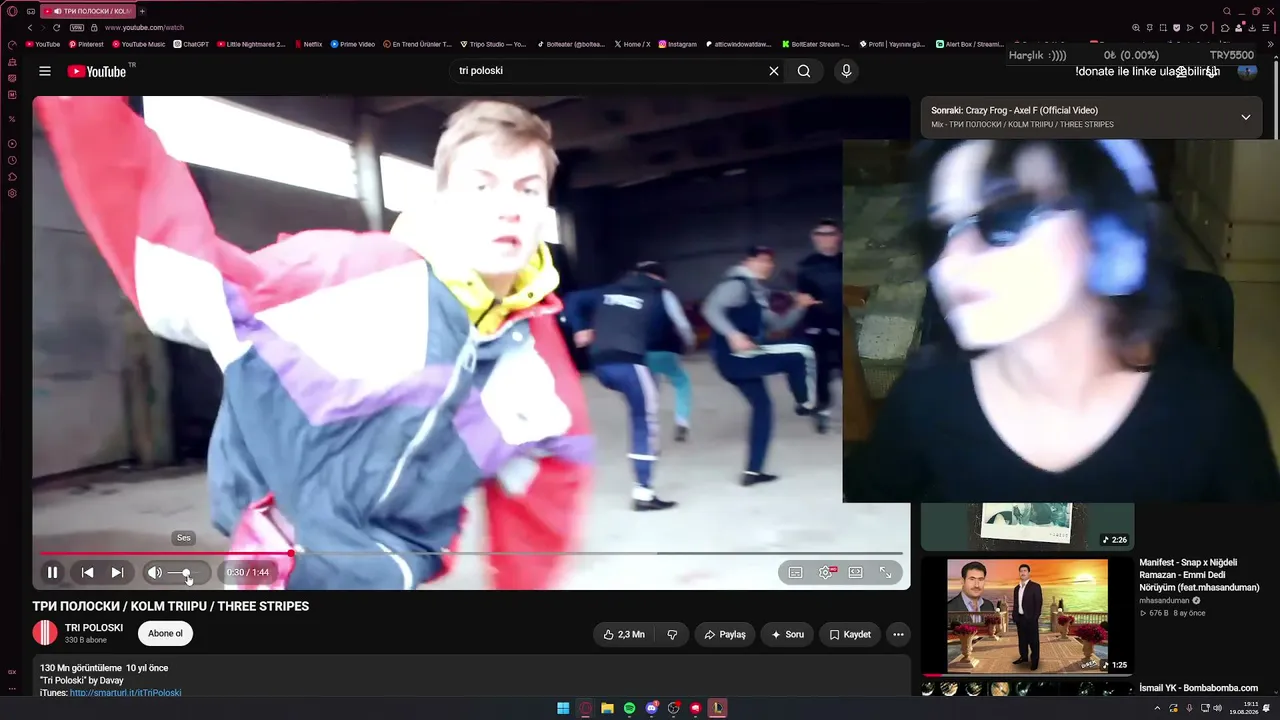Screen dimensions: 1280x720
Task: Toggle the browser VPN badge
Action: 77,28
